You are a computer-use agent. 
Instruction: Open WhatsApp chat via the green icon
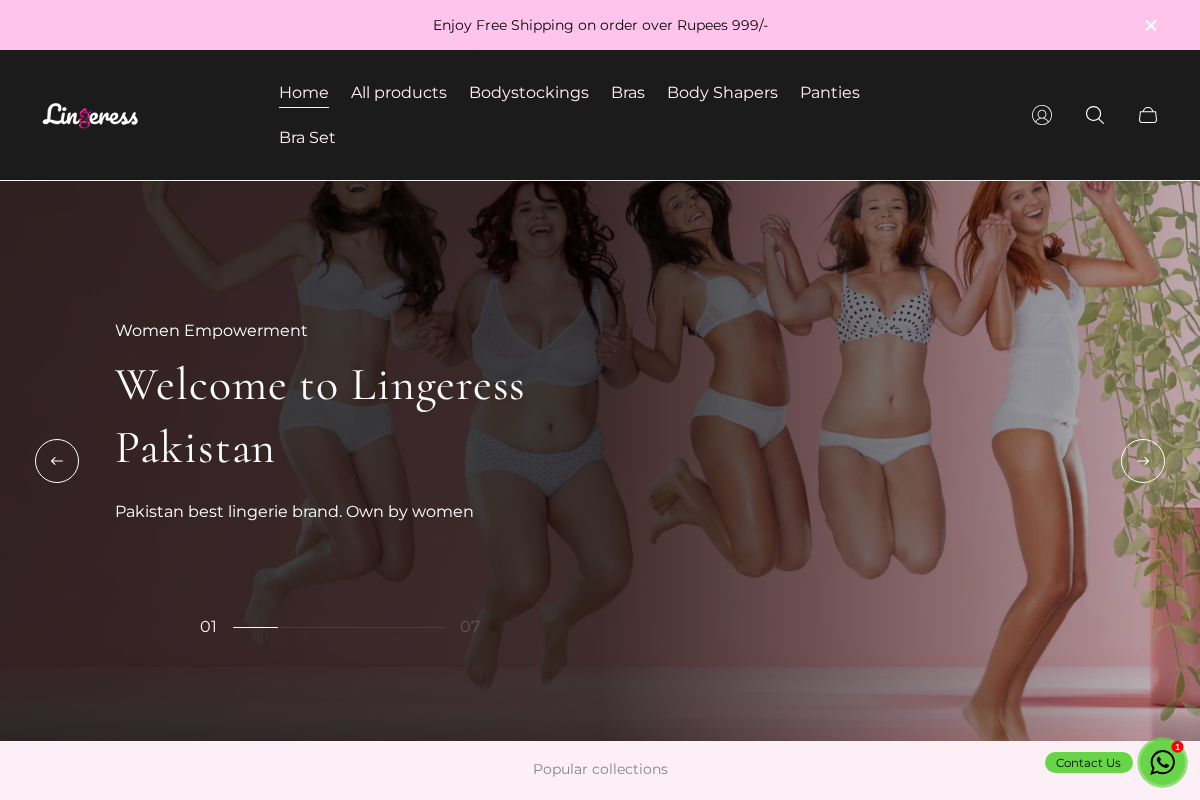[1162, 763]
